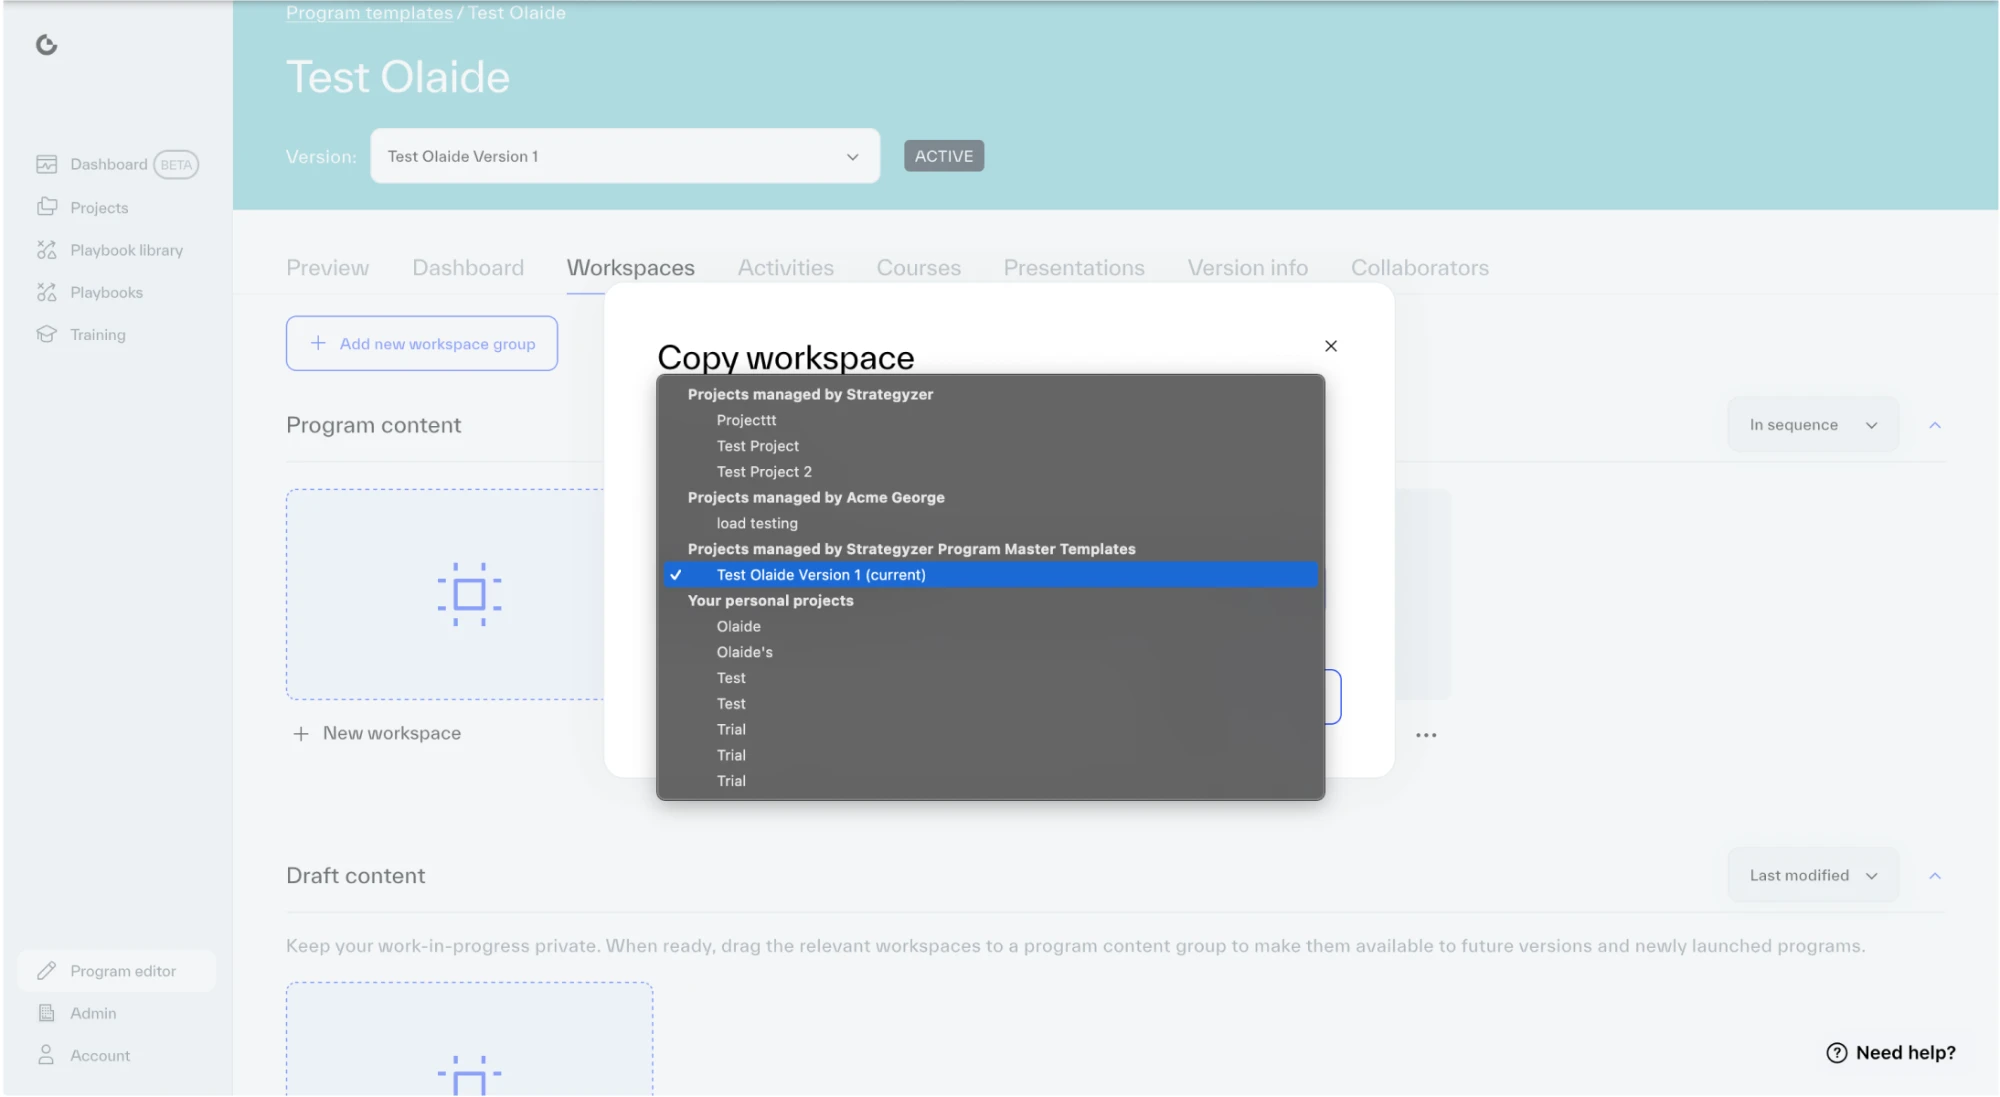The width and height of the screenshot is (2000, 1097).
Task: Go to the Presentations tab
Action: pos(1074,268)
